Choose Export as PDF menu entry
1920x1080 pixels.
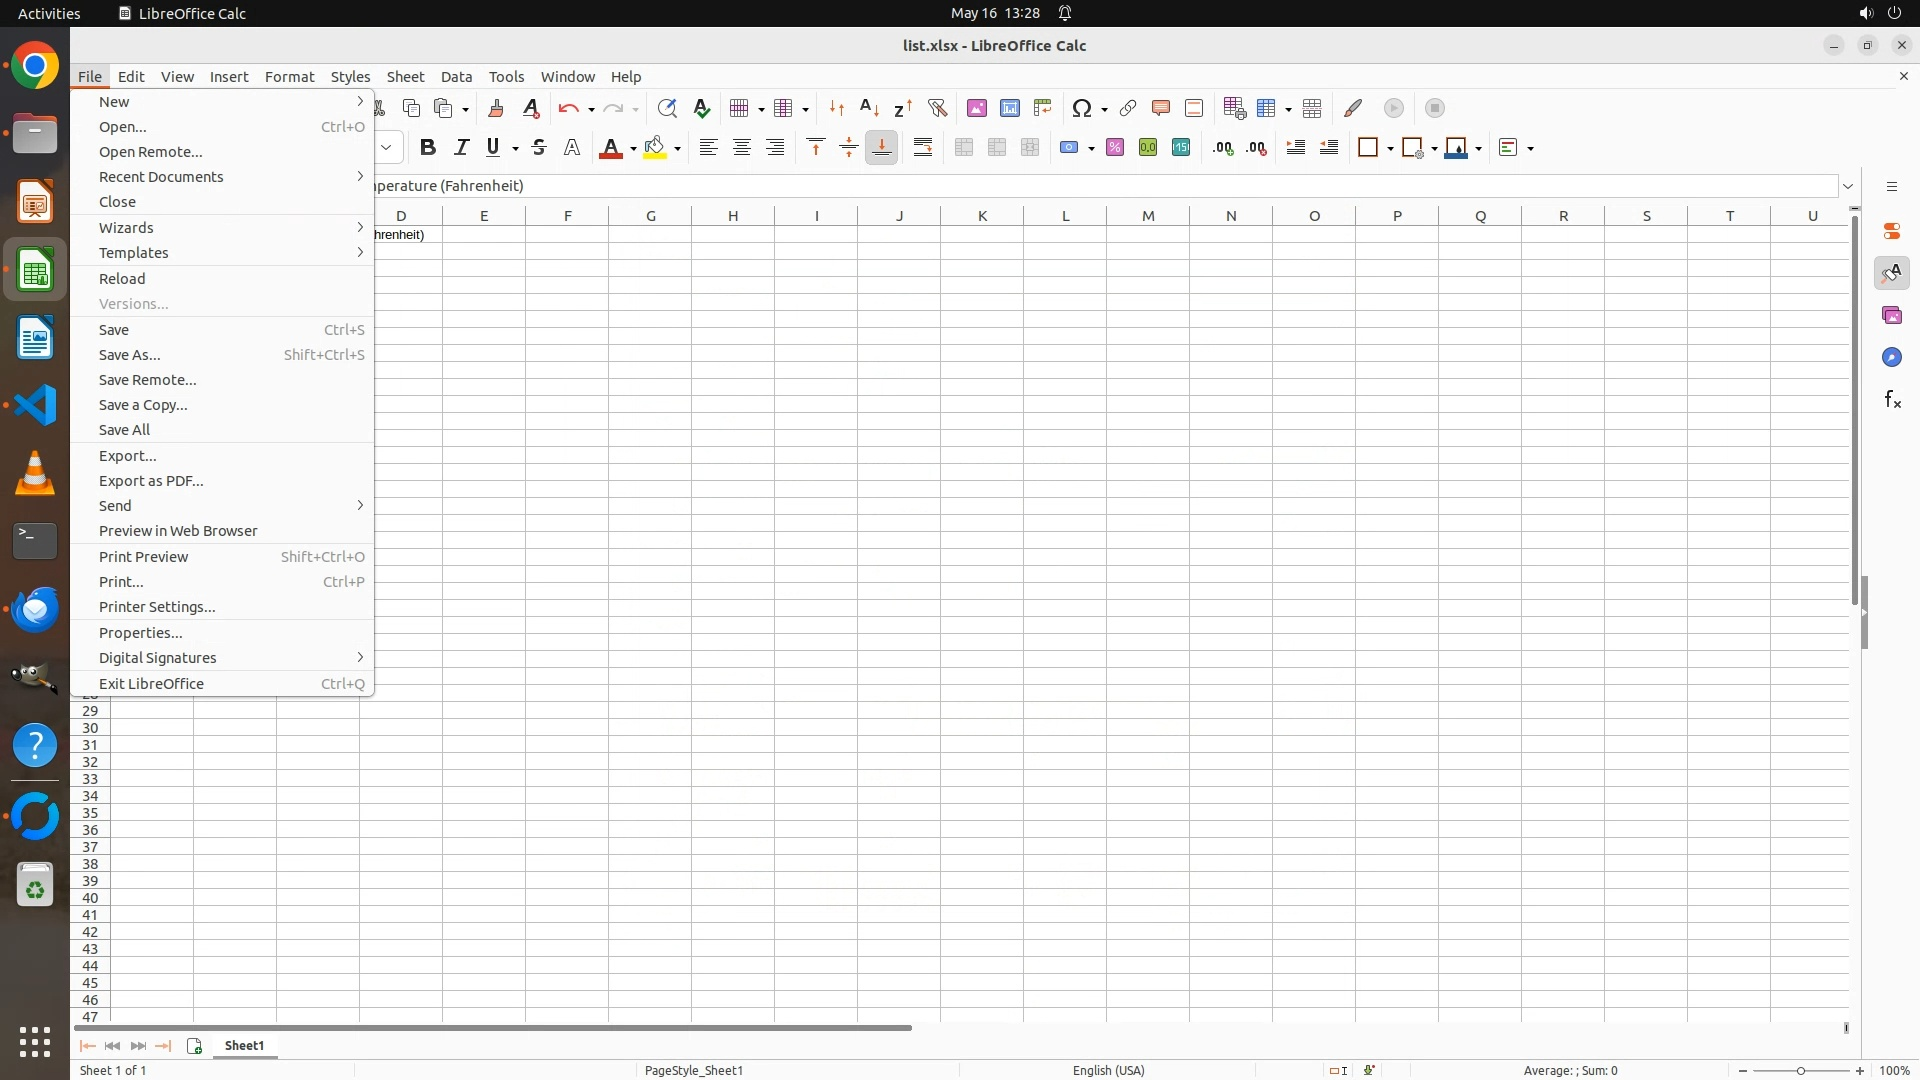point(151,481)
